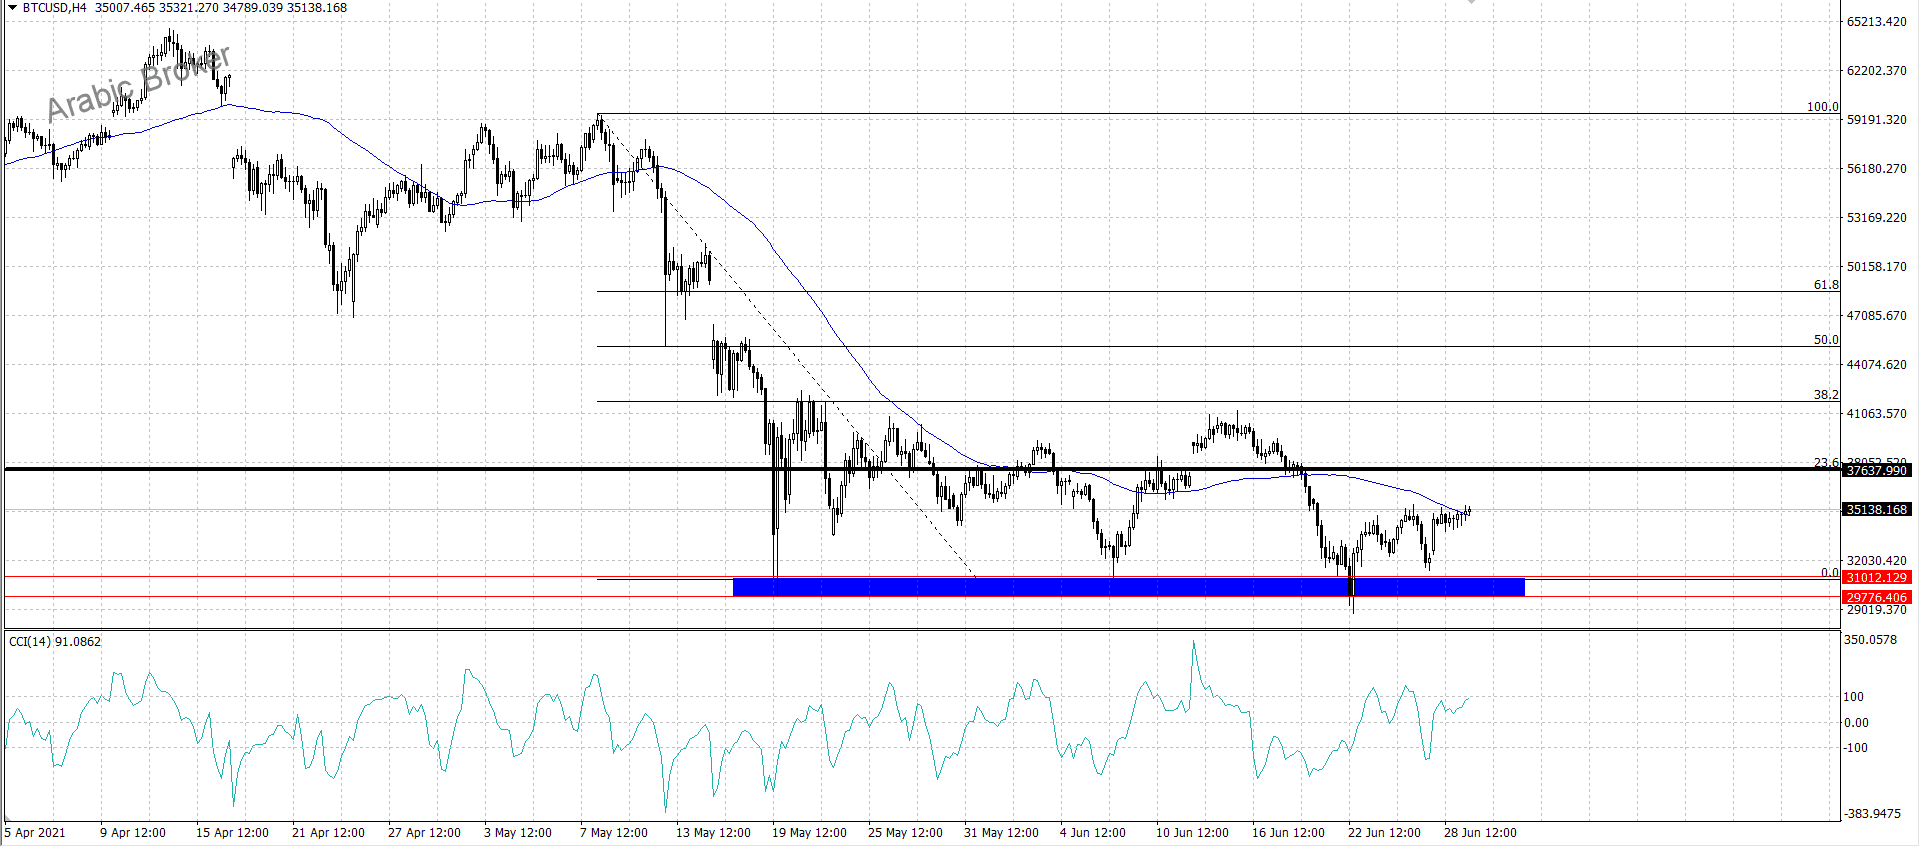The height and width of the screenshot is (847, 1920).
Task: Click the 50158.170 price axis label
Action: pos(1876,266)
